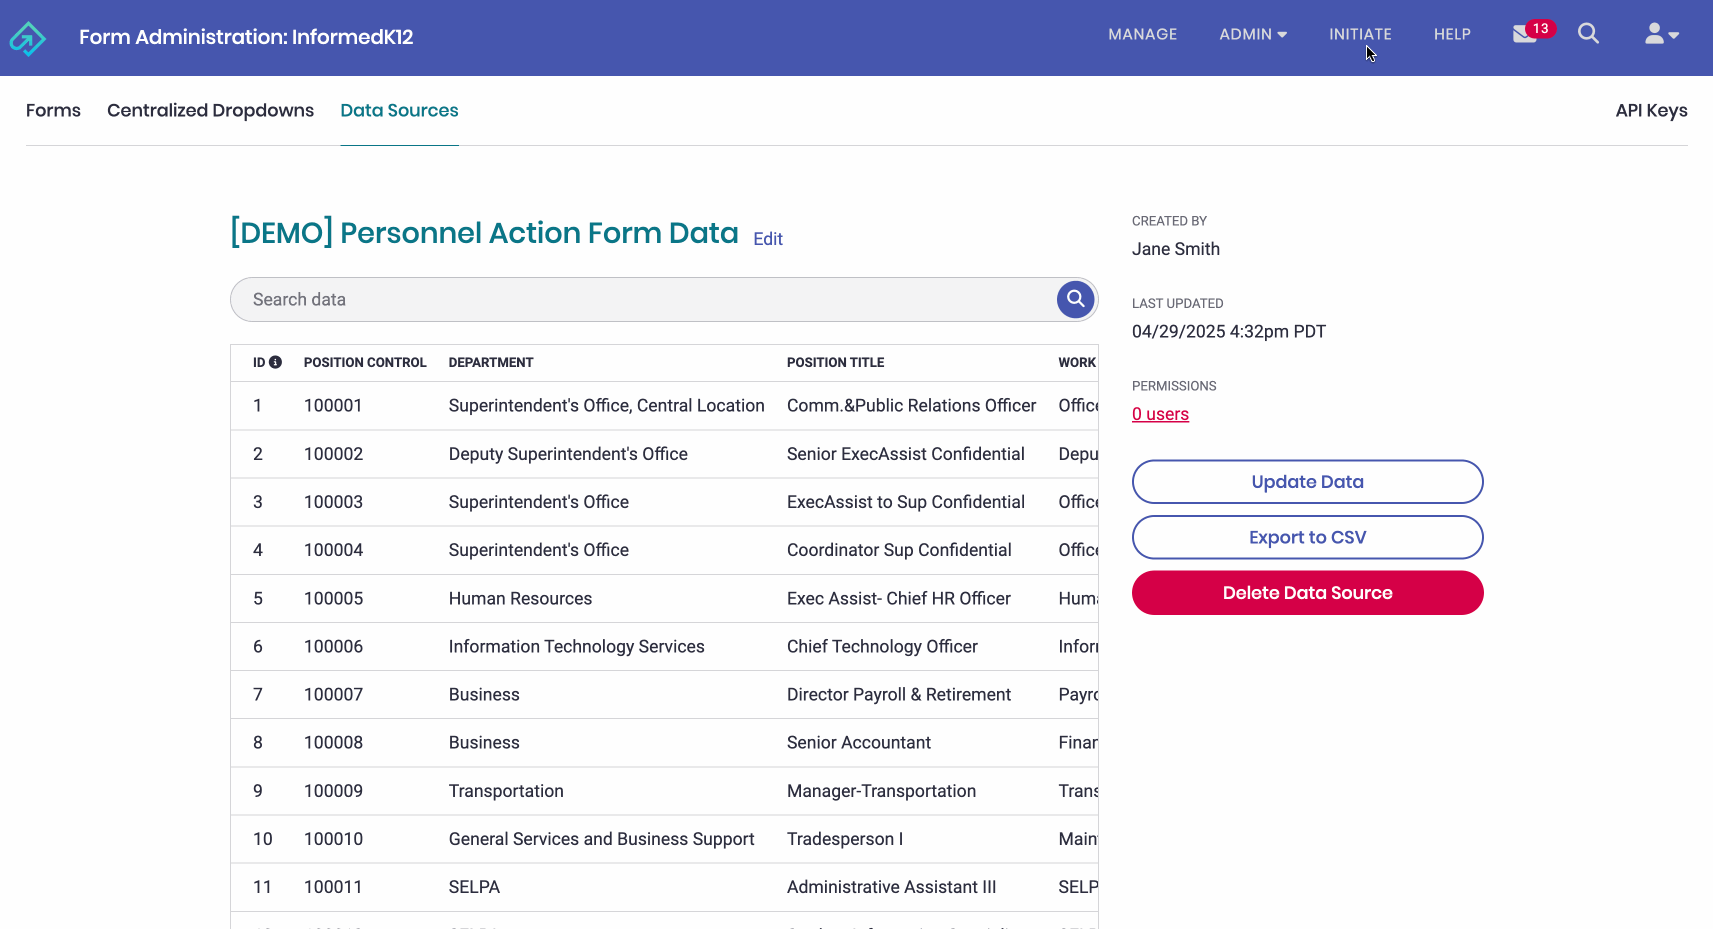
Task: Select General Services and Business Support cell
Action: [601, 839]
